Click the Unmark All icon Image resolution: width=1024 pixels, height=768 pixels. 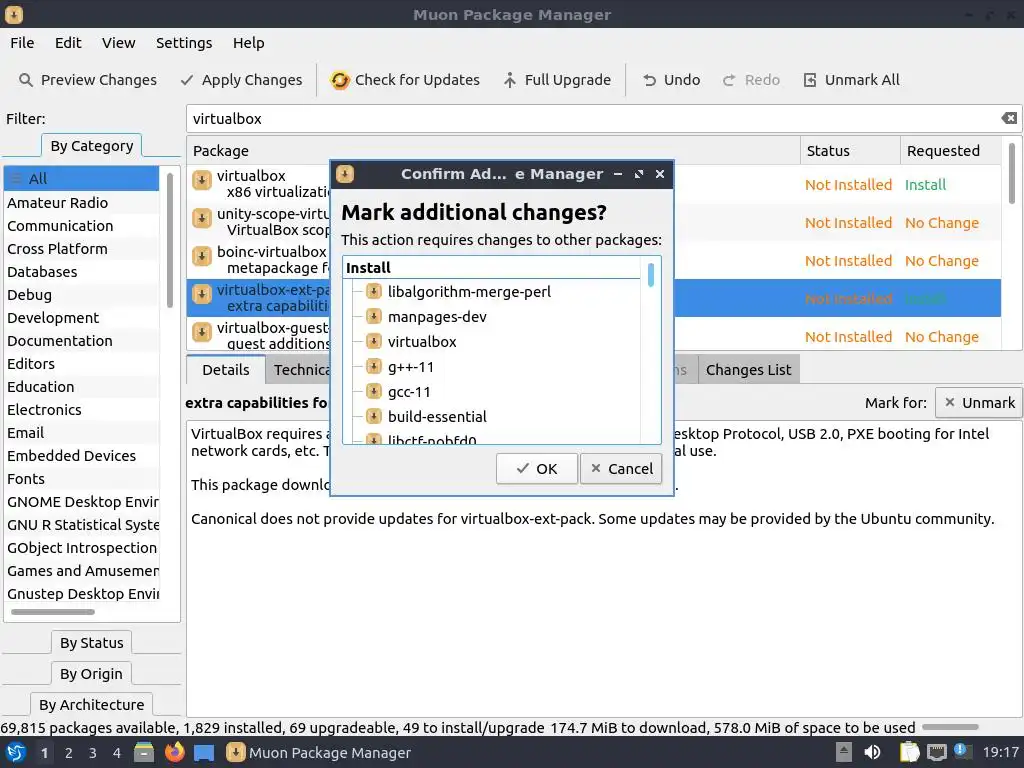(x=810, y=80)
